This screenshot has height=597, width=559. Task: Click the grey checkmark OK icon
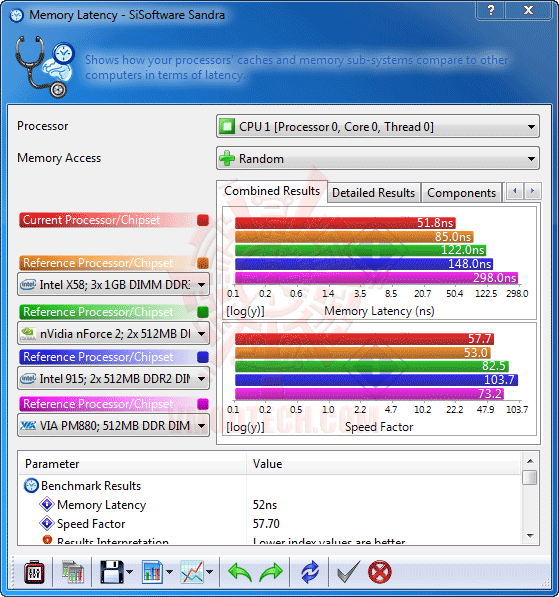(348, 572)
